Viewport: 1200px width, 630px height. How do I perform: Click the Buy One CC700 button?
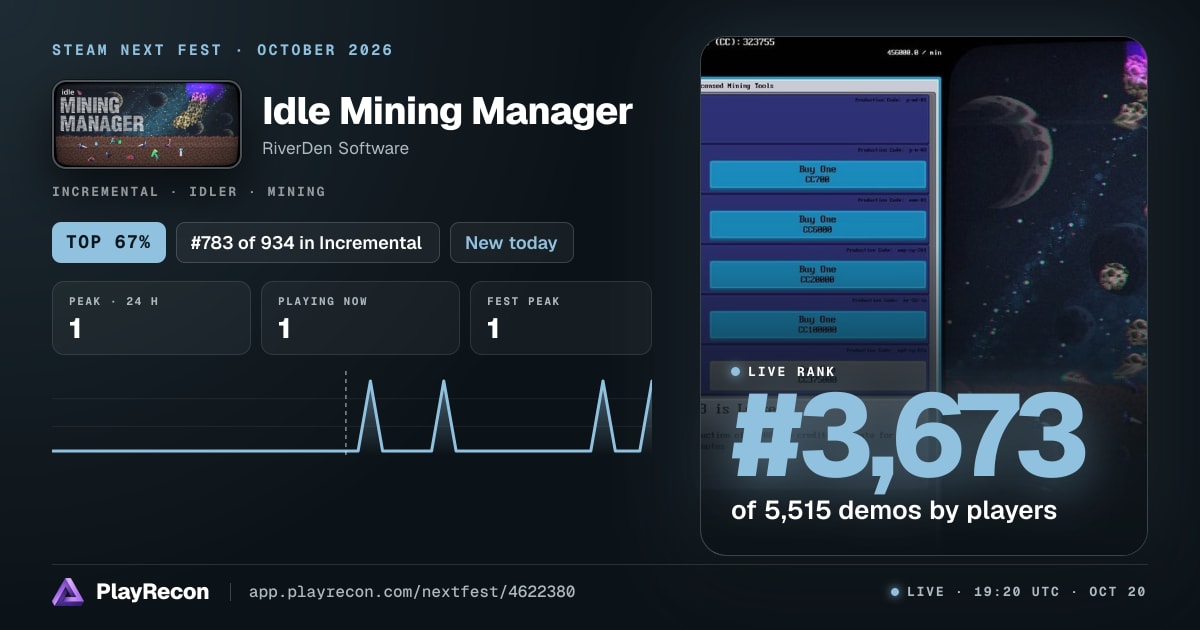click(817, 174)
